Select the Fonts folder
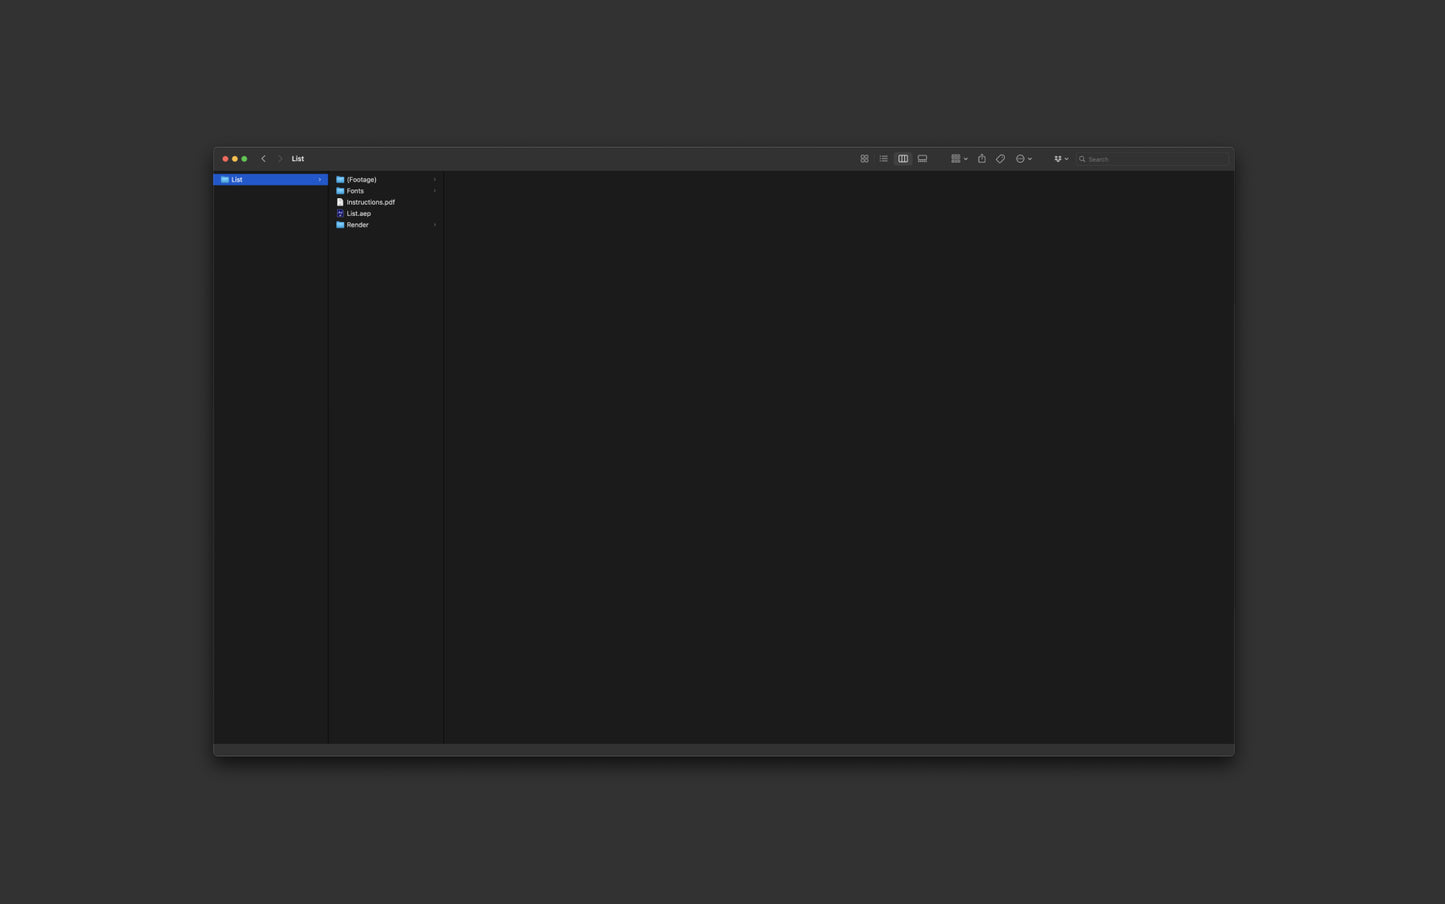 click(386, 191)
